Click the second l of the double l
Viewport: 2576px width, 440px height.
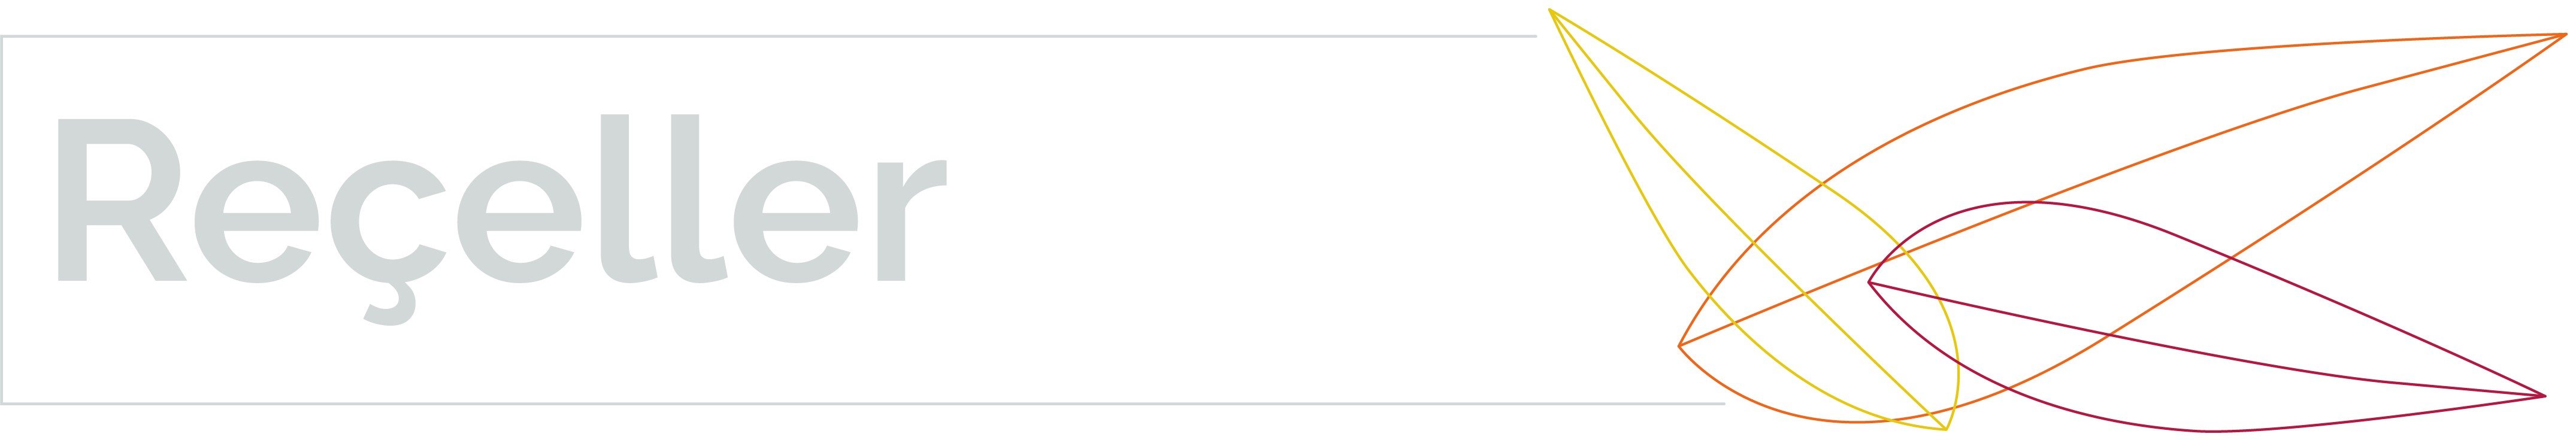pyautogui.click(x=698, y=198)
